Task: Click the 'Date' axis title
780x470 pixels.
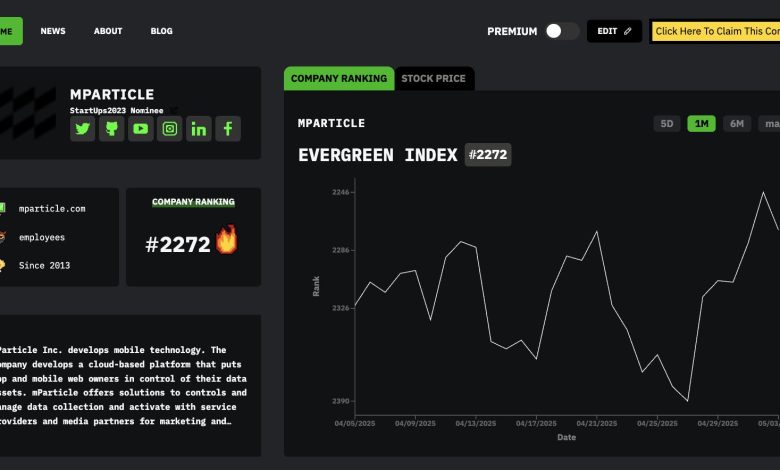Action: [567, 438]
